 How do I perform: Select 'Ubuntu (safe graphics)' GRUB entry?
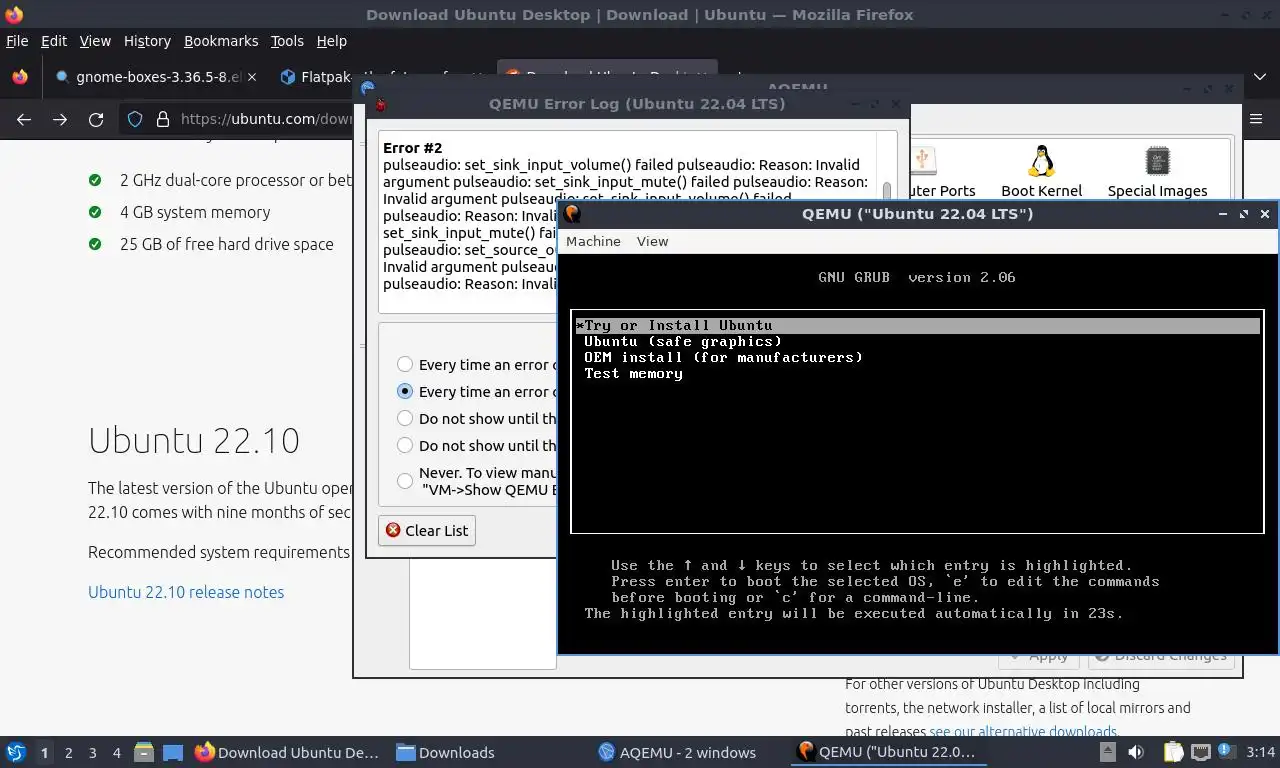click(x=683, y=341)
